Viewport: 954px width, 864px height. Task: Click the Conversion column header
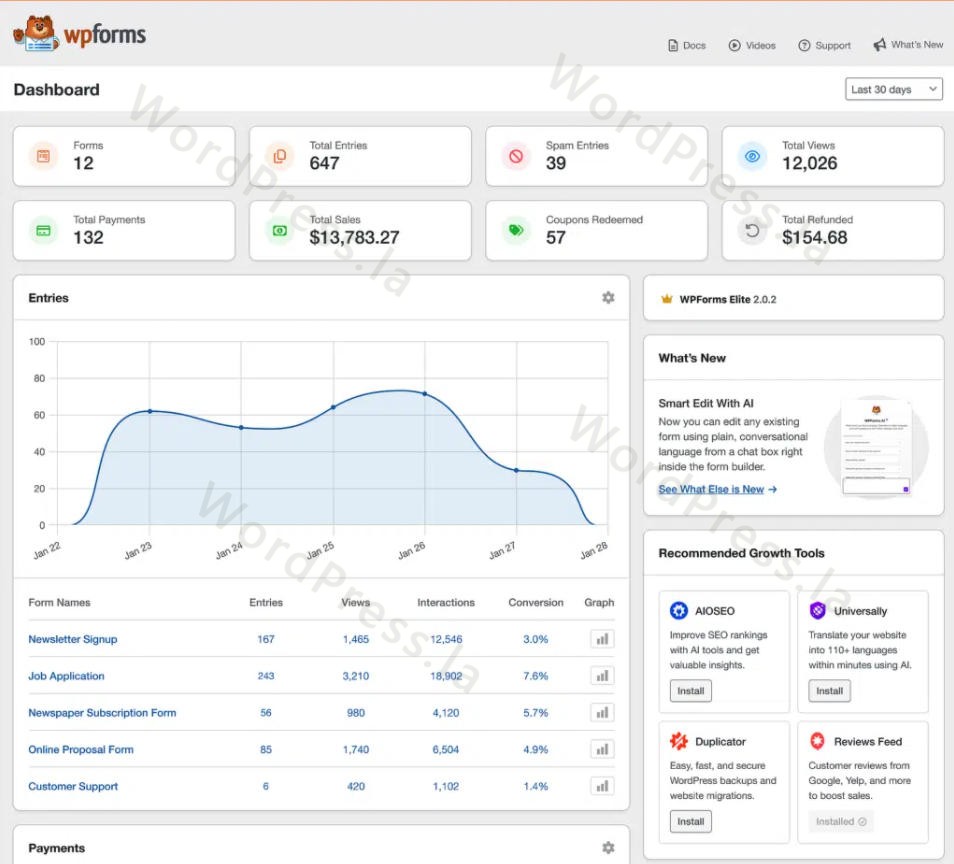(x=536, y=602)
